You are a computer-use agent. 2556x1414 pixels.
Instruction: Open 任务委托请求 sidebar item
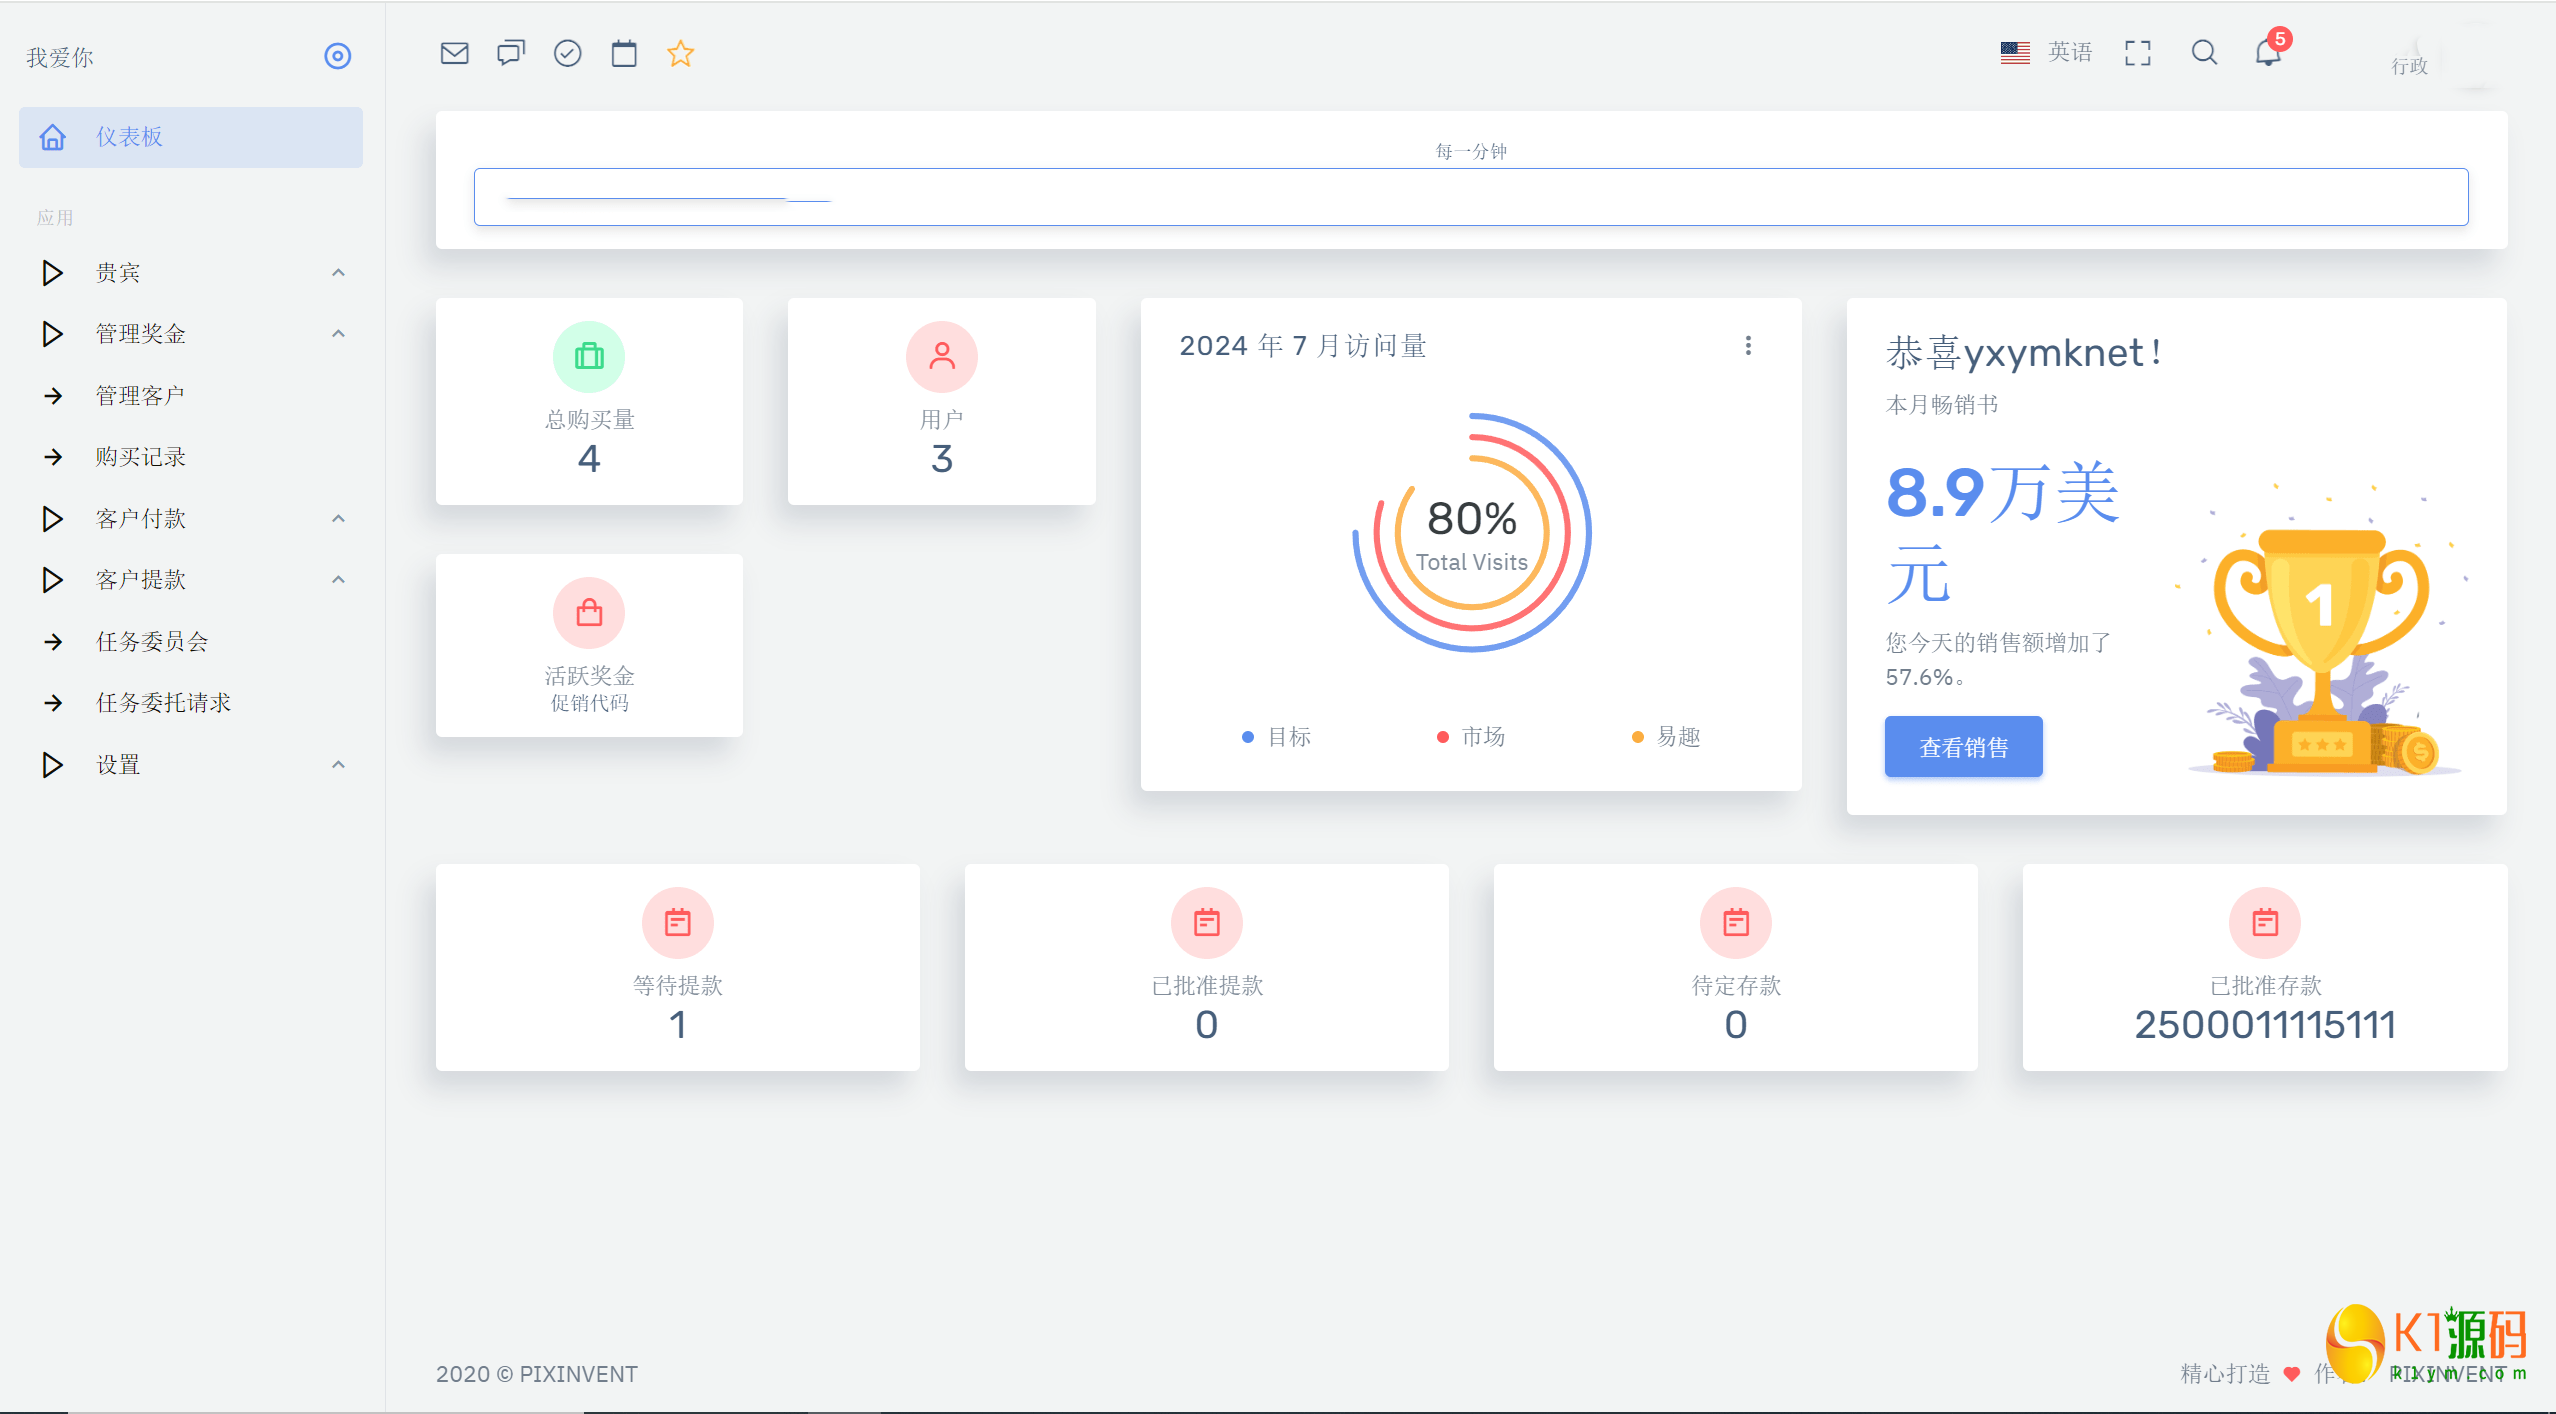pyautogui.click(x=191, y=703)
